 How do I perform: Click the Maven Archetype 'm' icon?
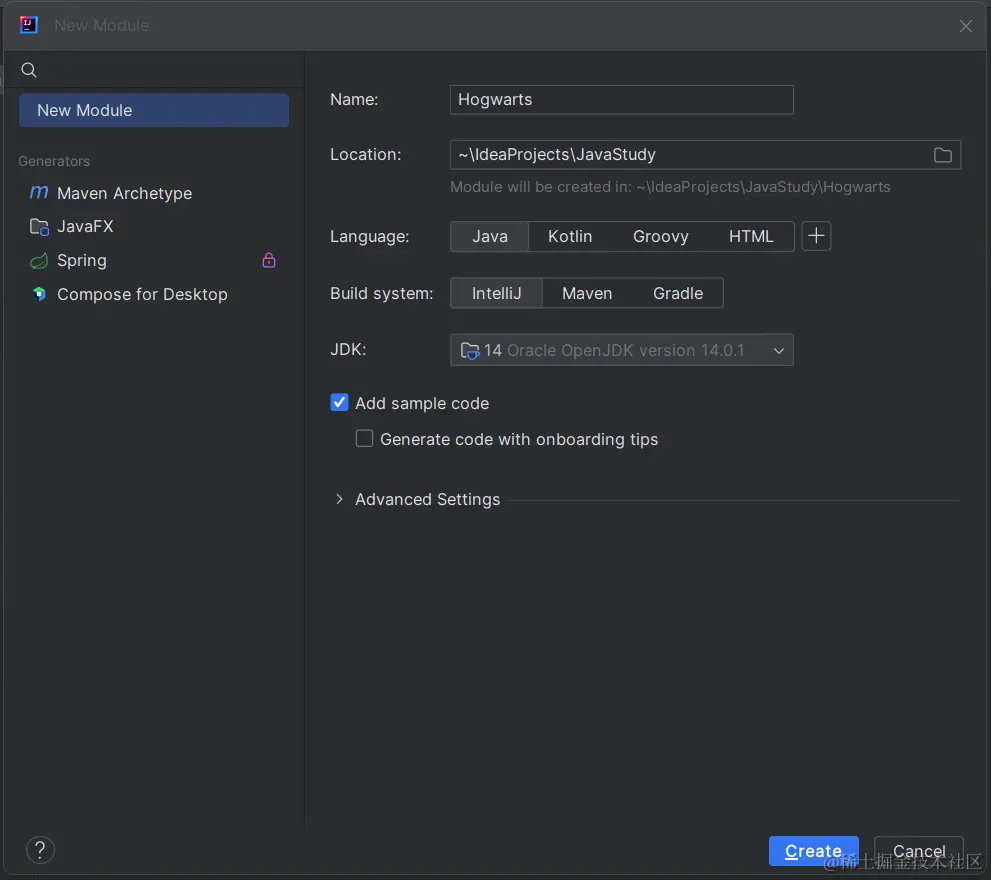(39, 192)
